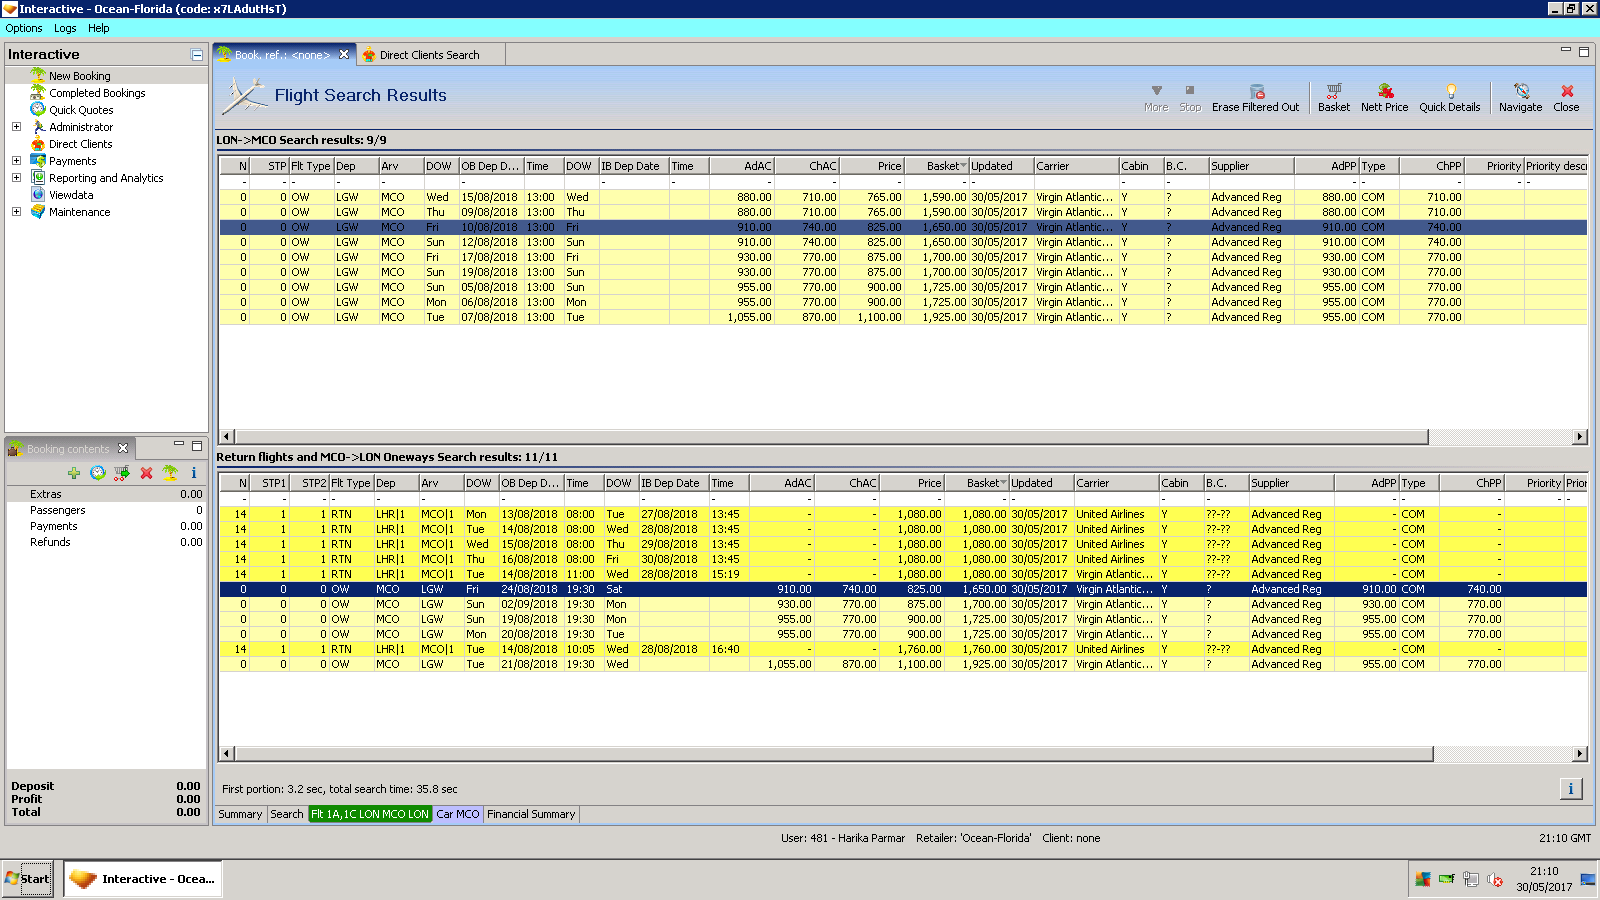Click red X delete icon in Booking contents

146,473
